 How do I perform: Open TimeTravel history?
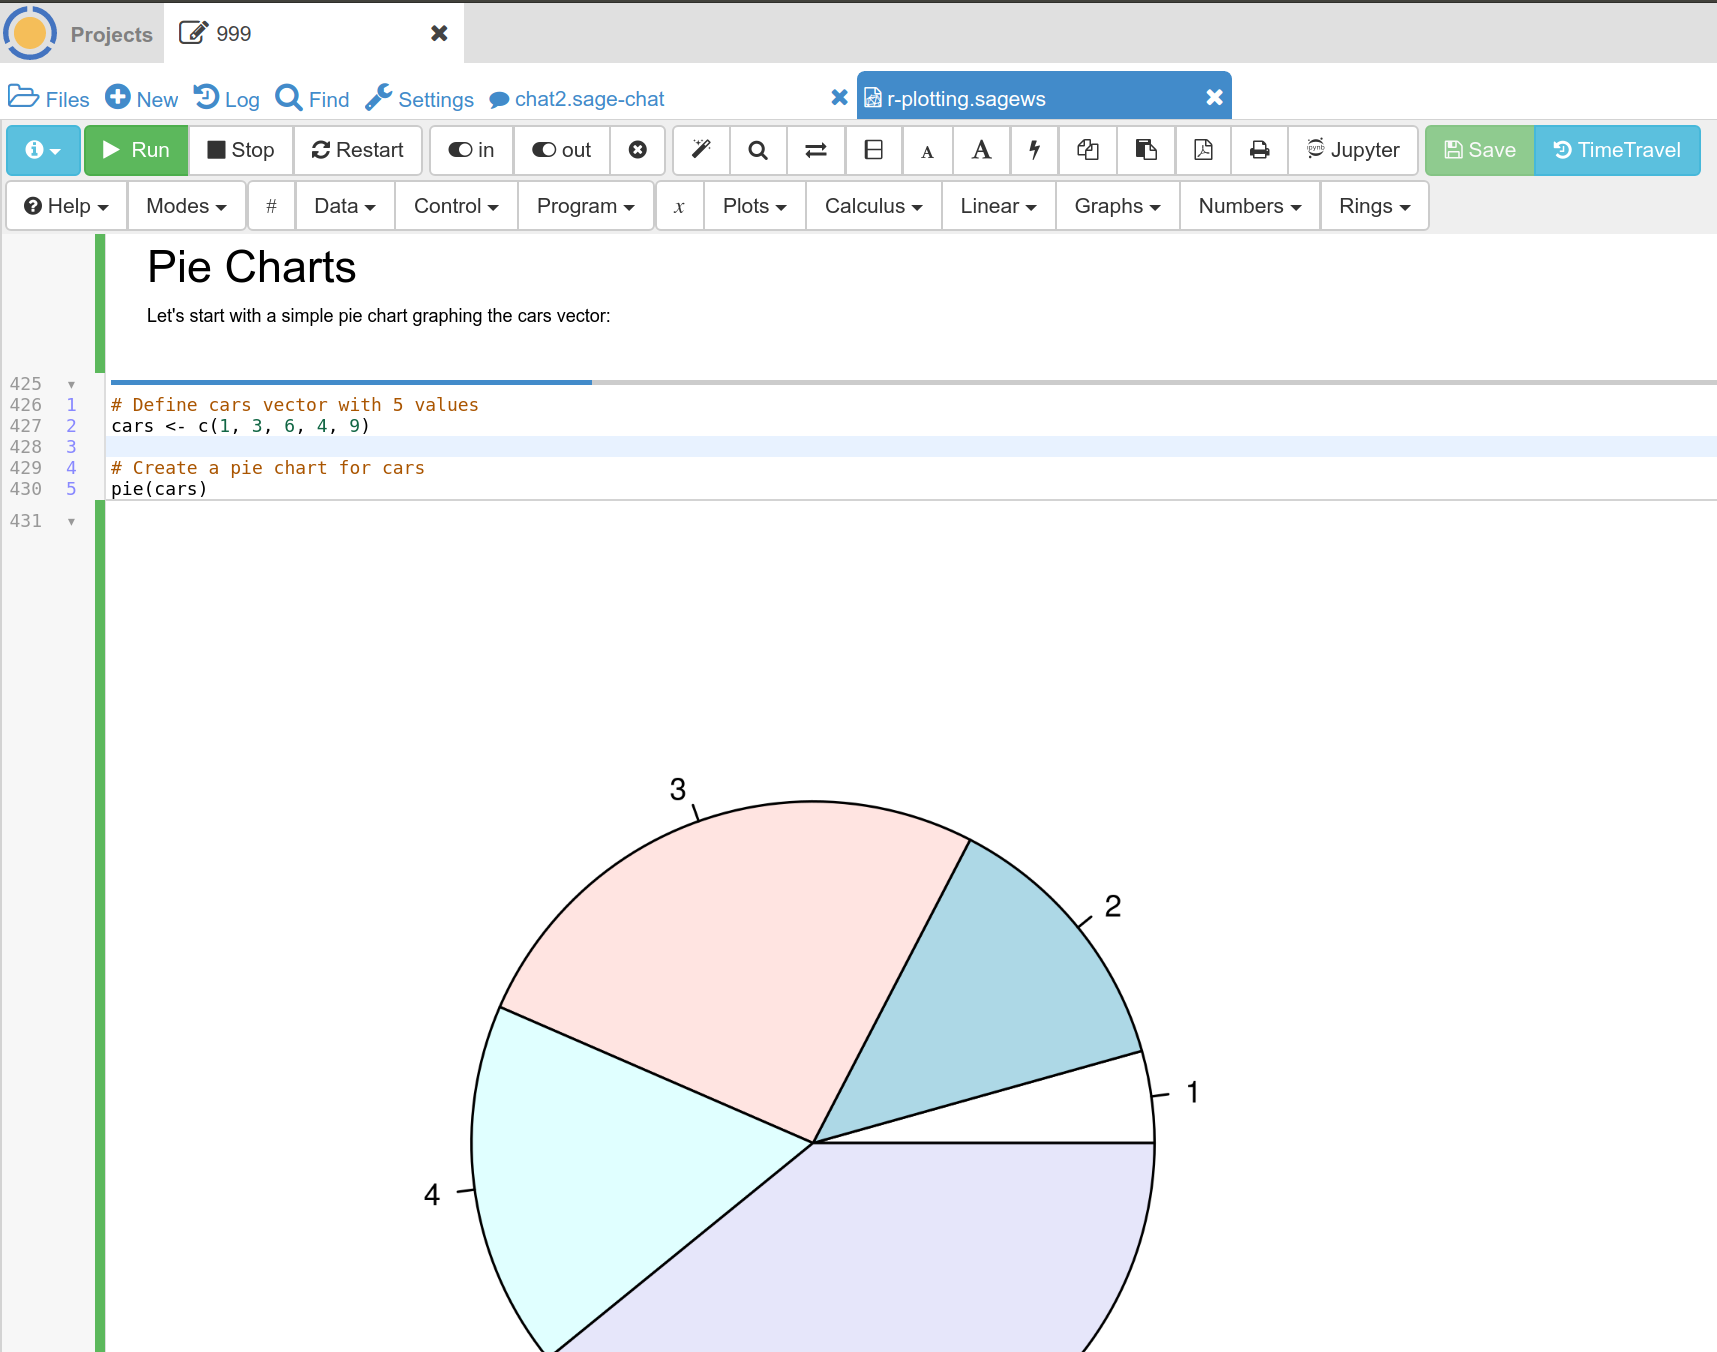click(x=1616, y=150)
